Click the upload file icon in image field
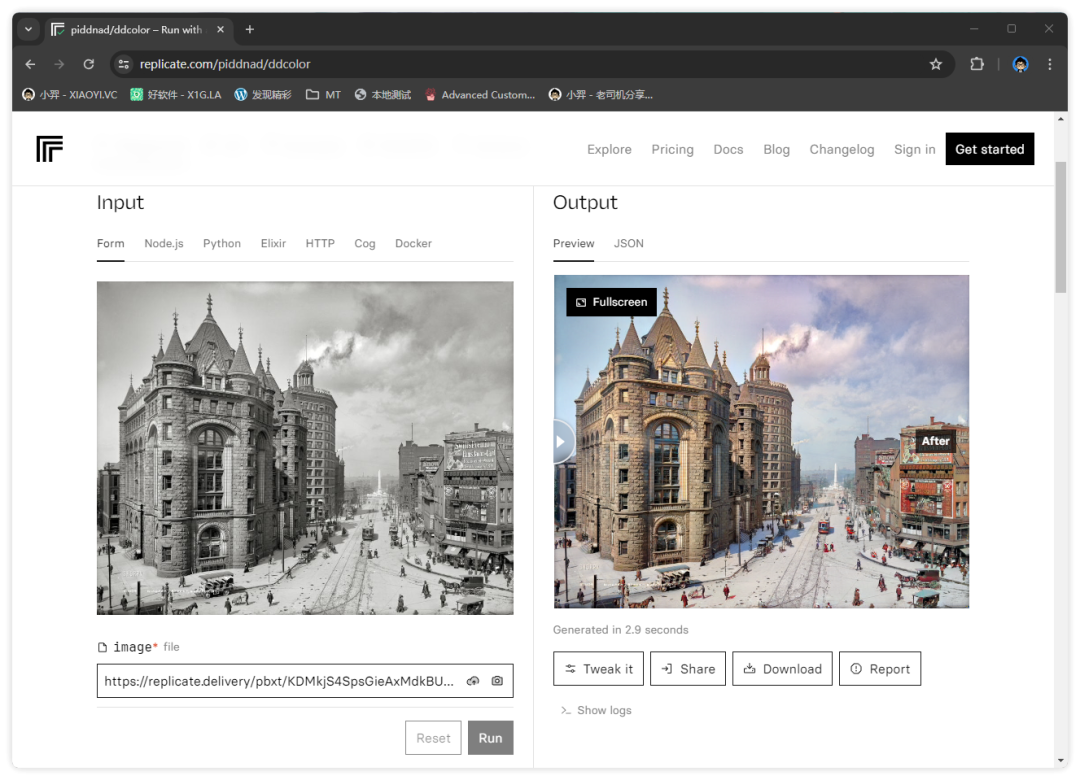 pos(473,681)
